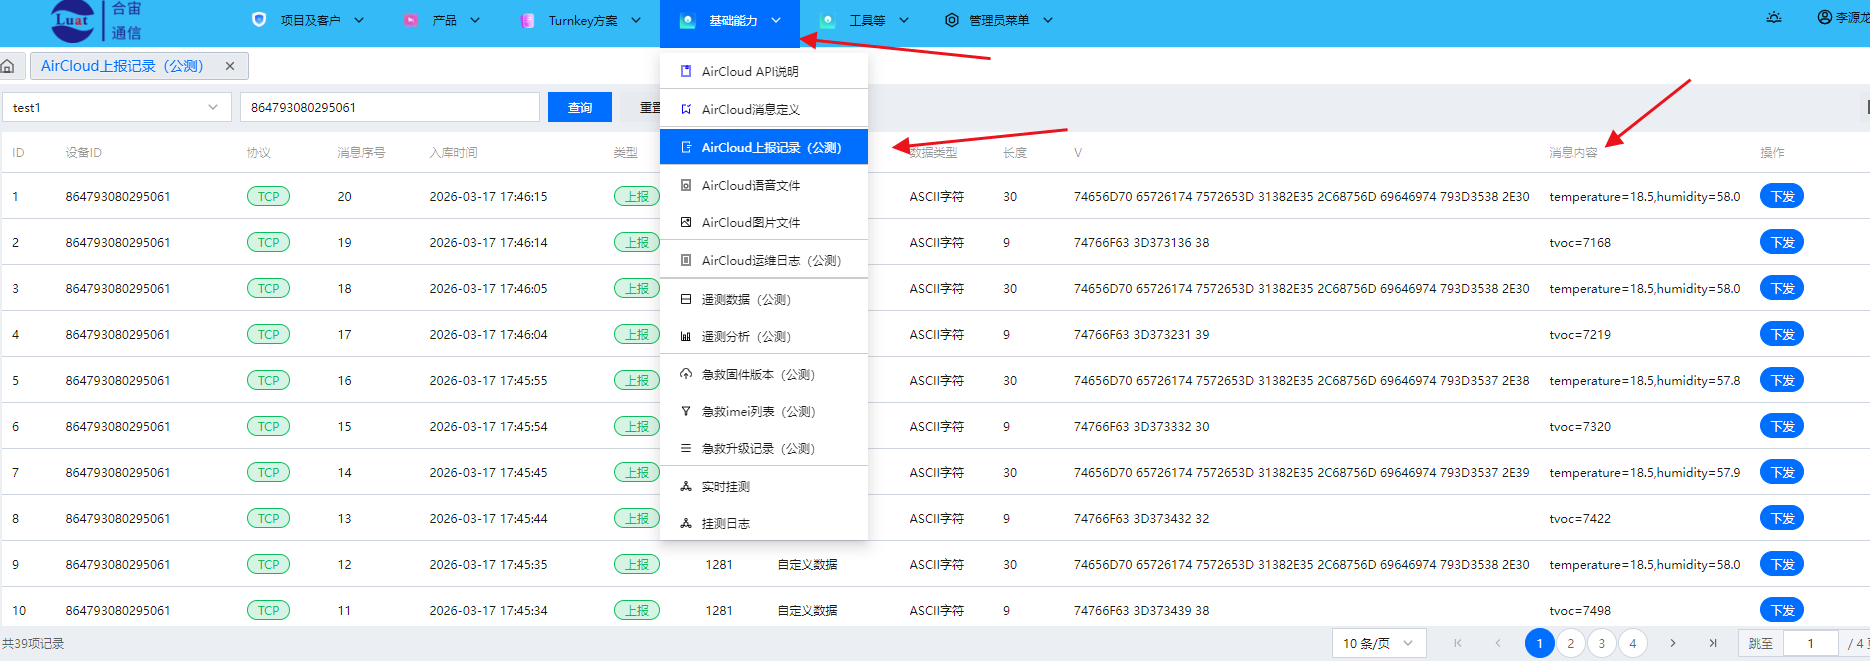Click the bug icon in top bar
The width and height of the screenshot is (1870, 661).
click(x=1774, y=17)
